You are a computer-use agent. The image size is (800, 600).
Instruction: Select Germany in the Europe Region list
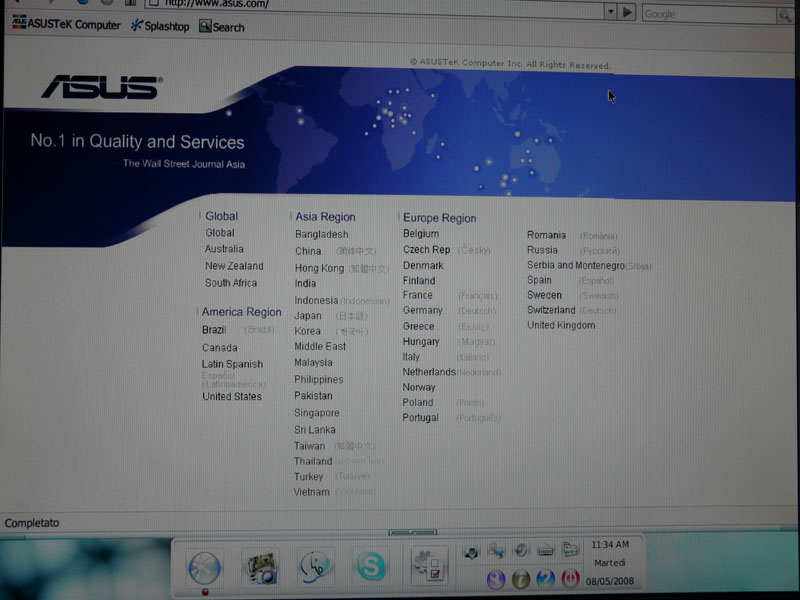[x=422, y=311]
